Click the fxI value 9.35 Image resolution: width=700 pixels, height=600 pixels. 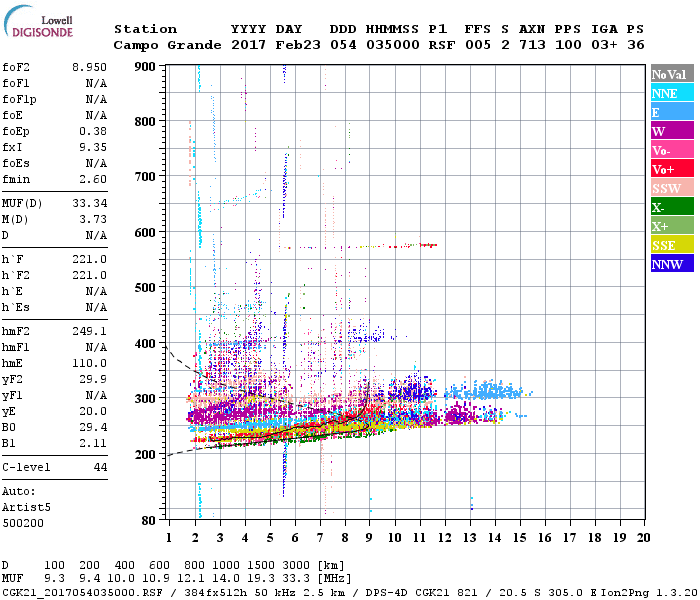click(93, 147)
